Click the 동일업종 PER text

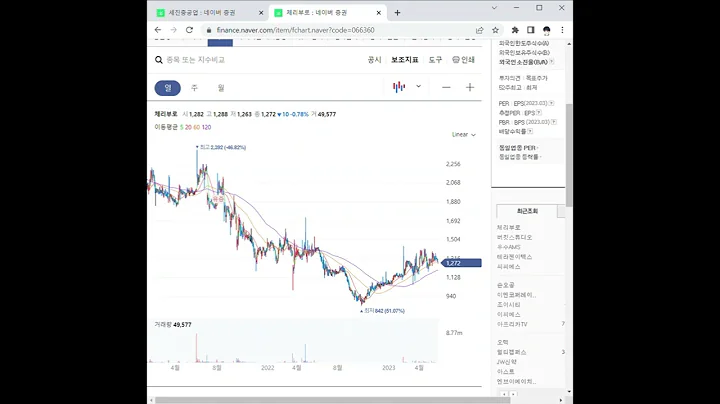point(518,148)
